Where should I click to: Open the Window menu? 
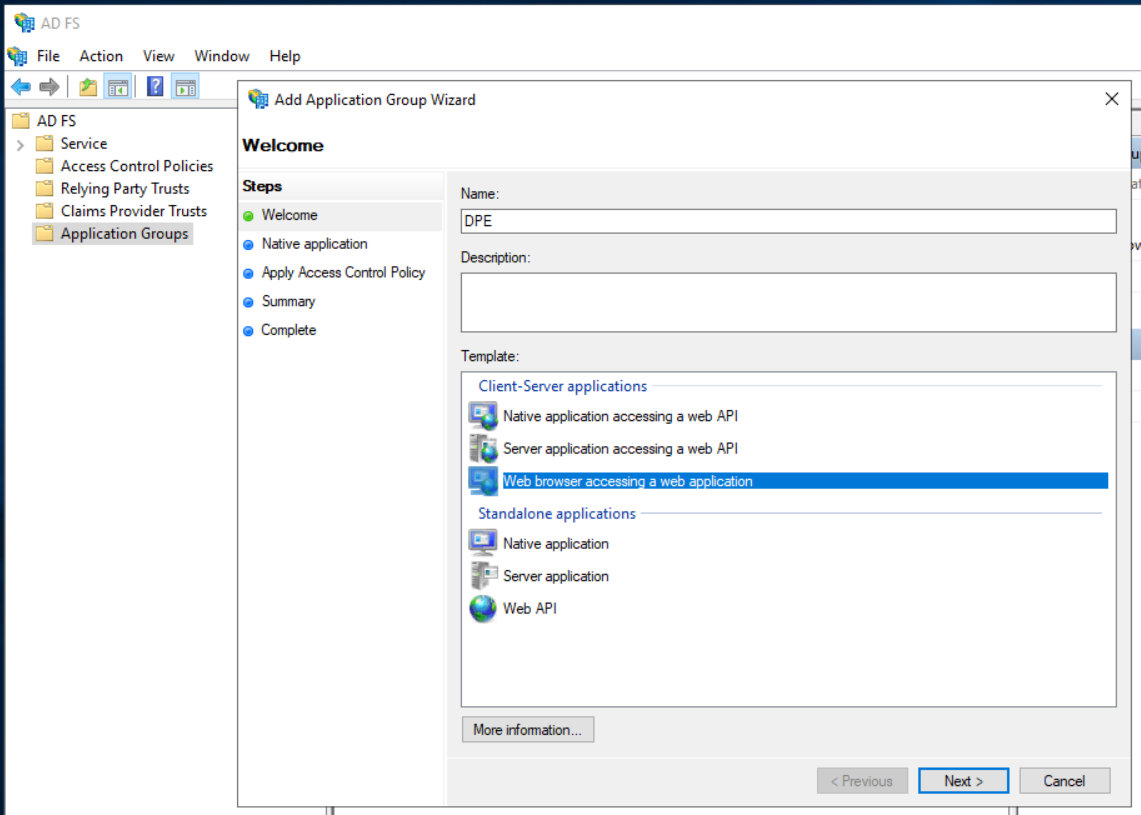(221, 56)
